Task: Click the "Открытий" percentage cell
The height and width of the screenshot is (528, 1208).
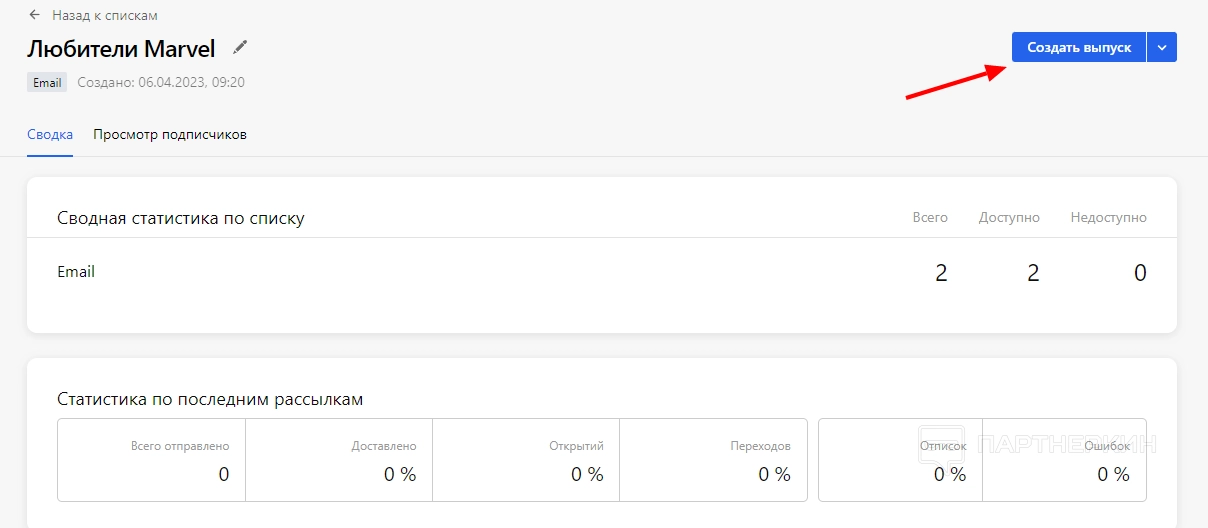Action: 526,460
